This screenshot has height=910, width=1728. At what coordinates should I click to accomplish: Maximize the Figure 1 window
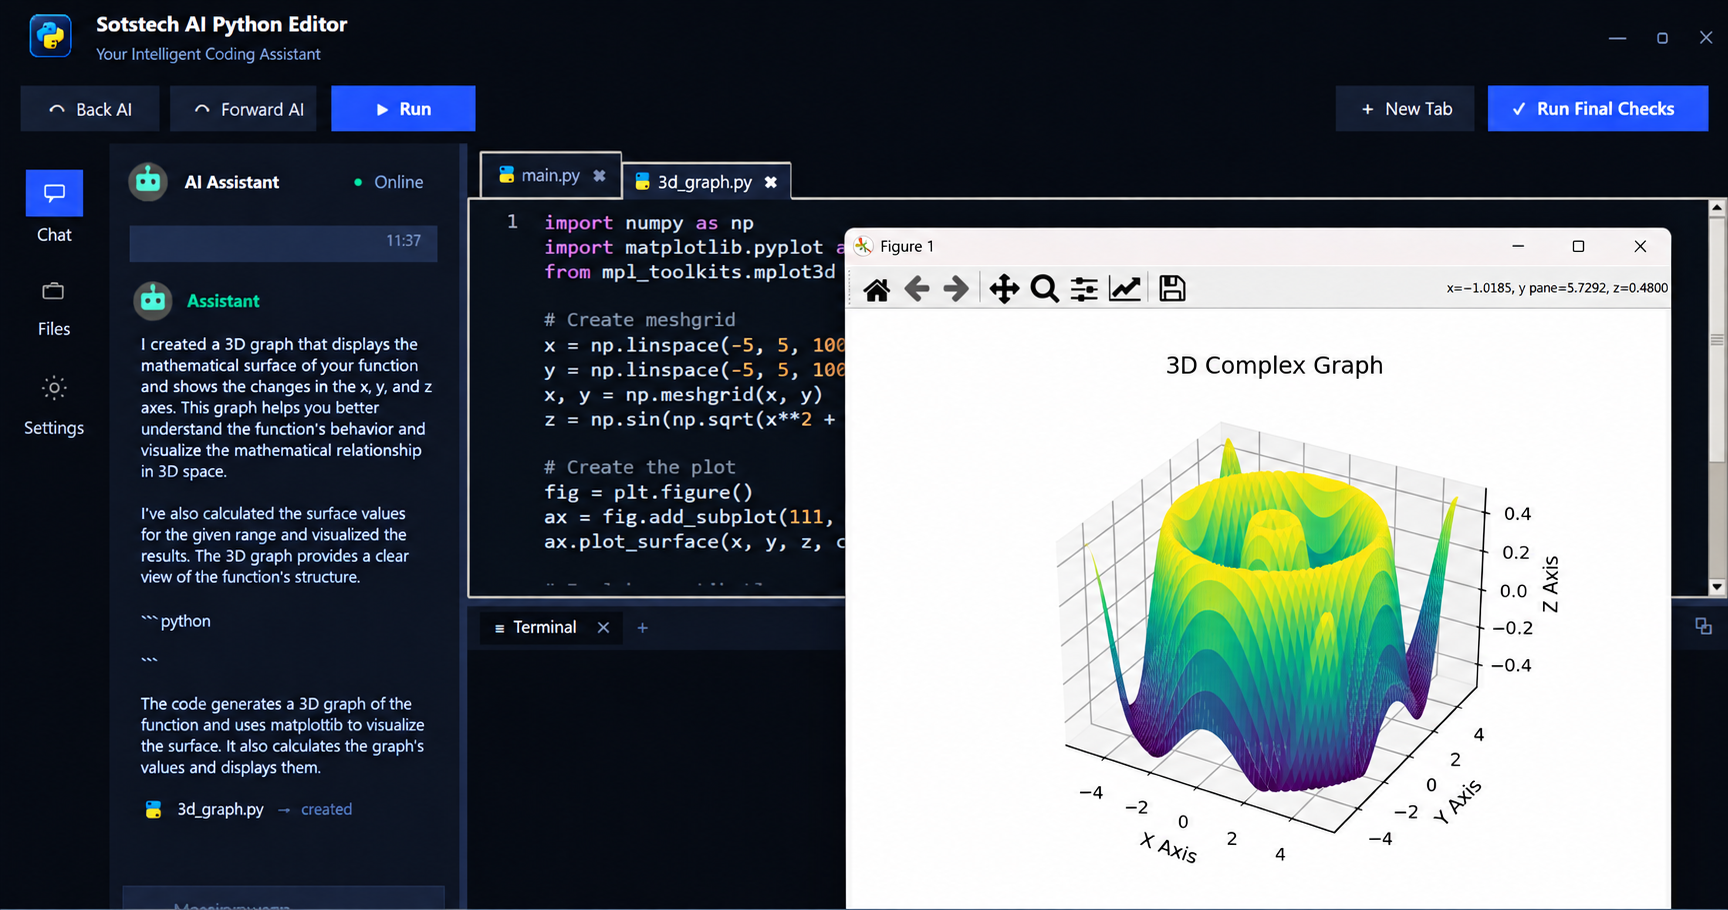tap(1578, 246)
